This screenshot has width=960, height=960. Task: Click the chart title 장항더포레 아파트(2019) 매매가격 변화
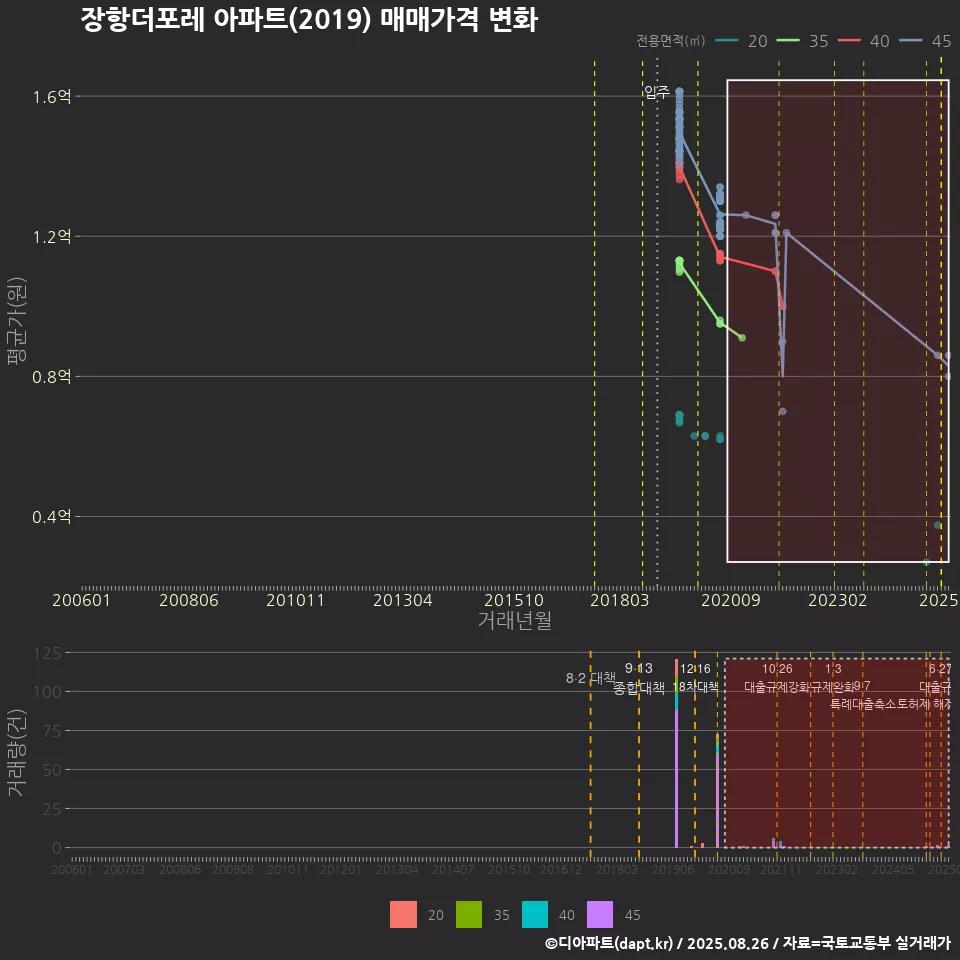[x=309, y=19]
